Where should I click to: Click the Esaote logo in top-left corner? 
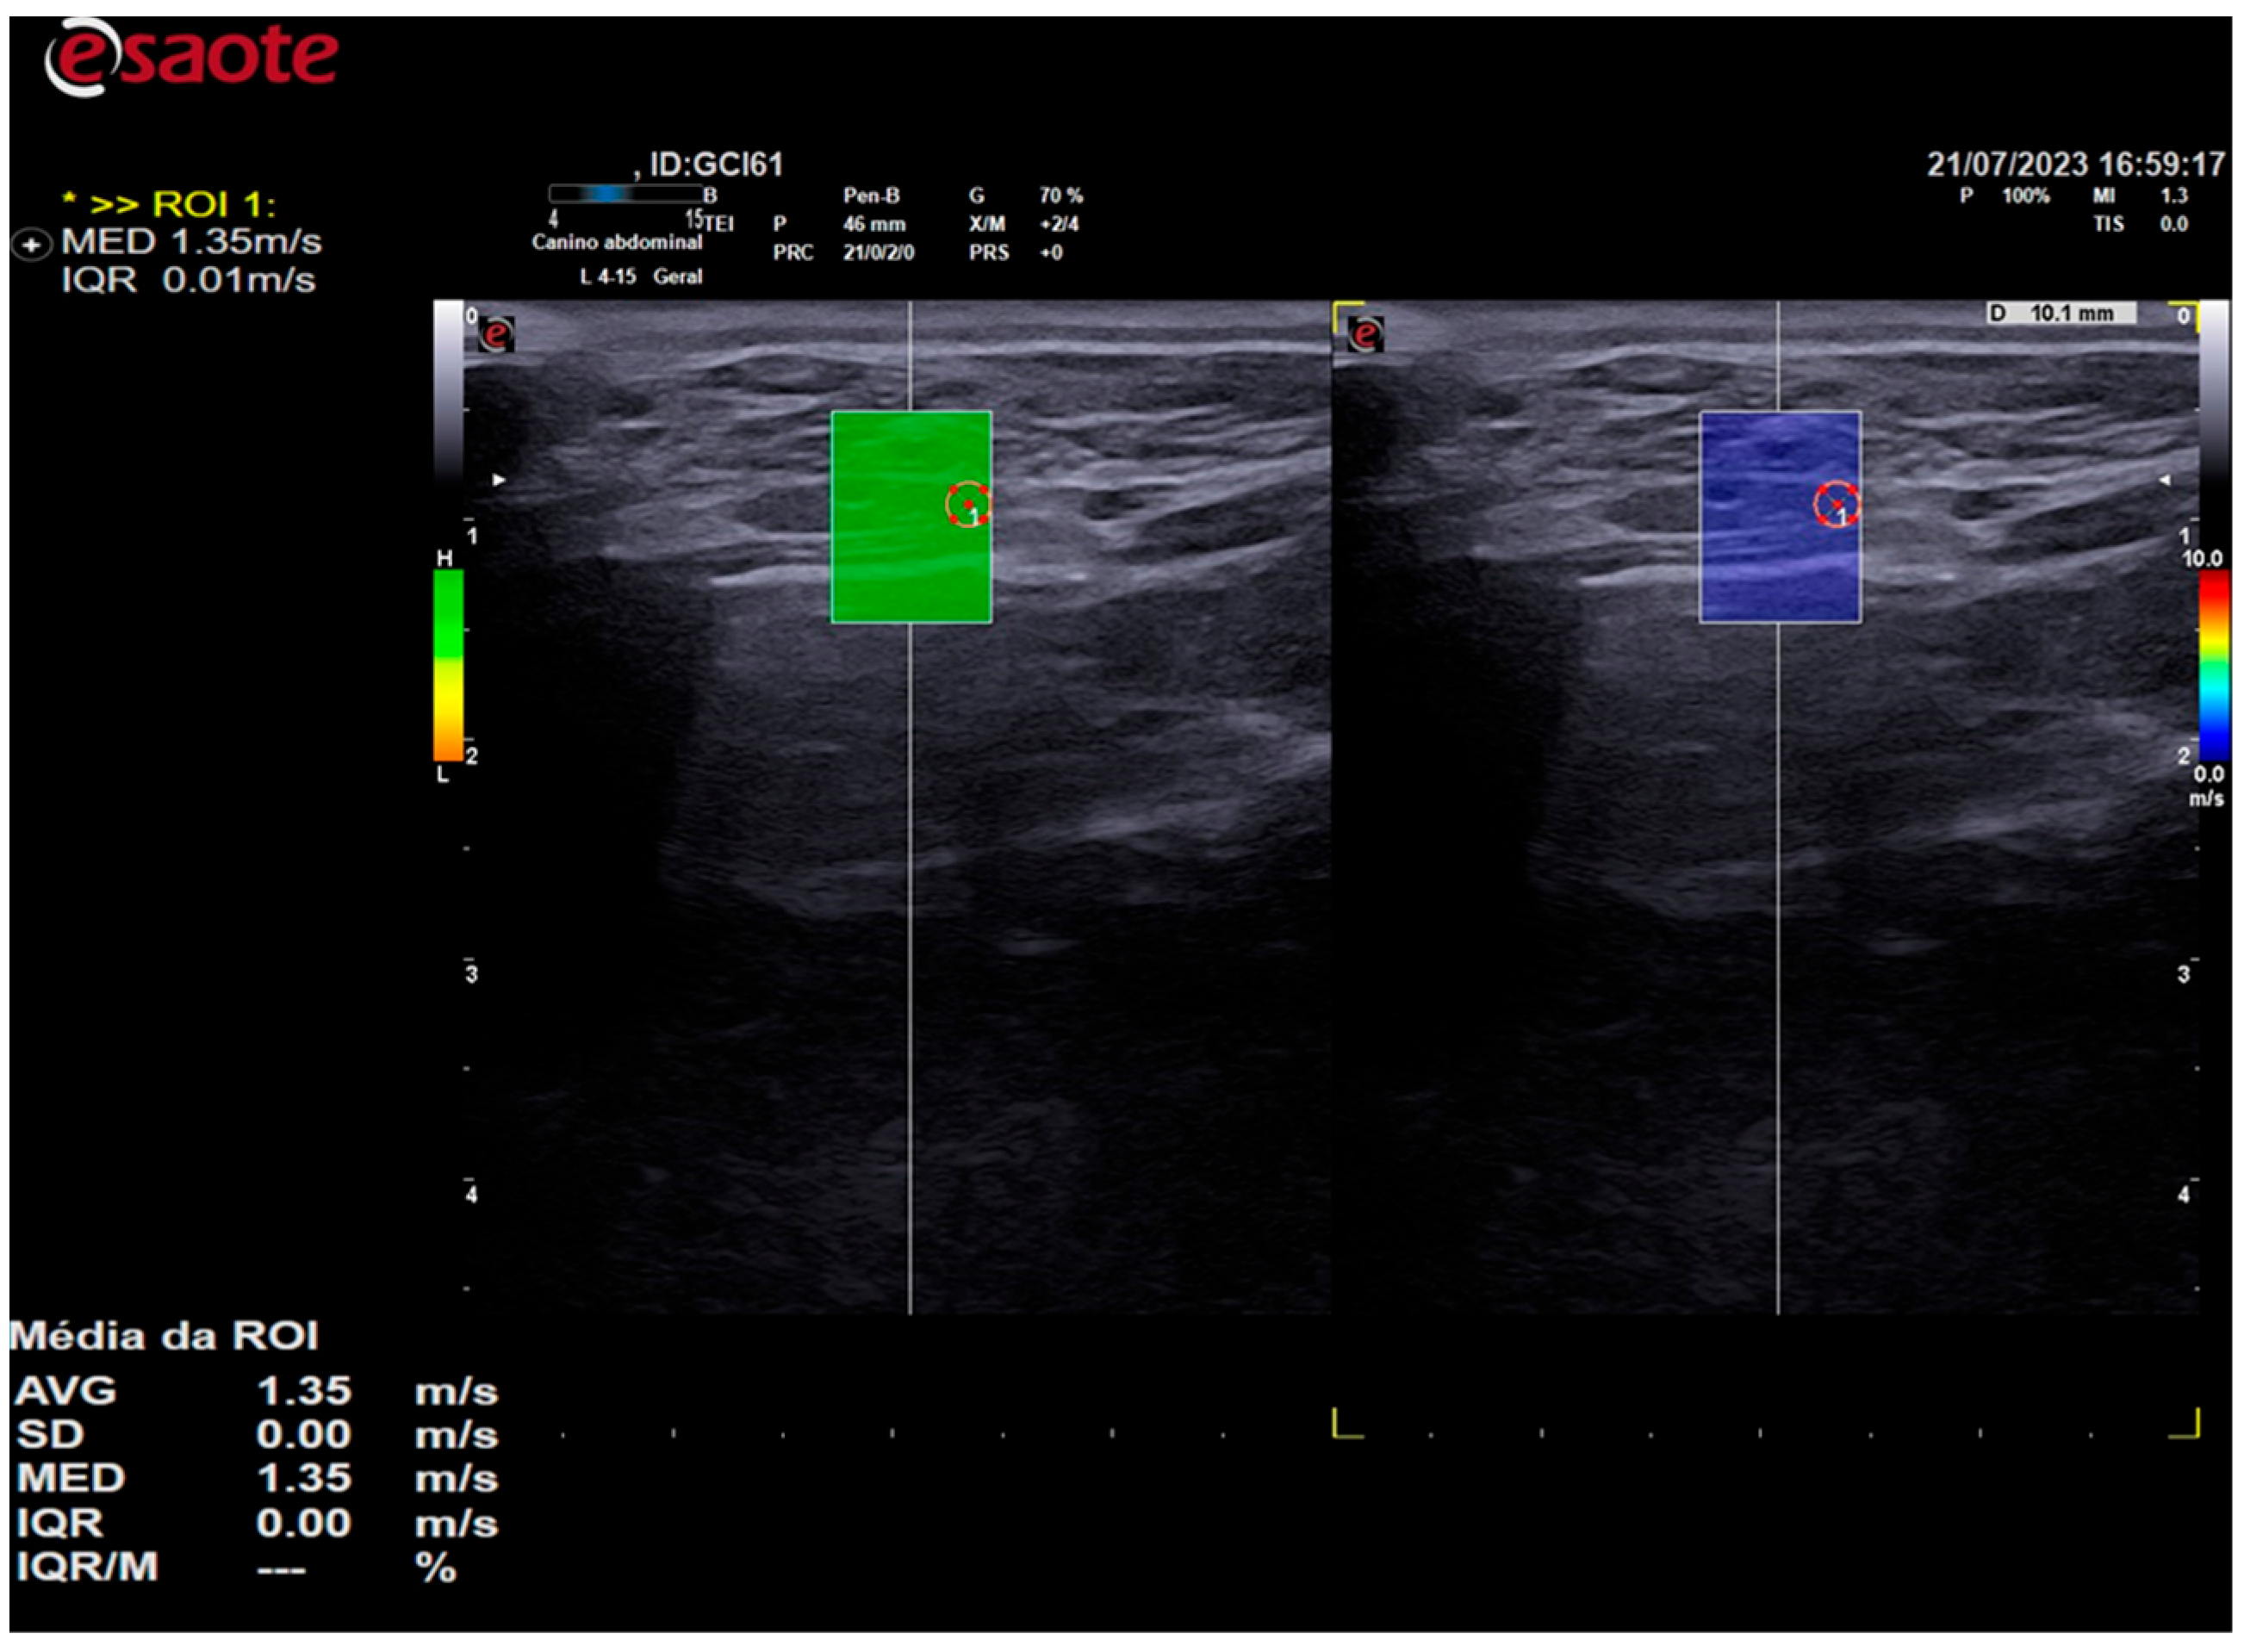click(190, 57)
